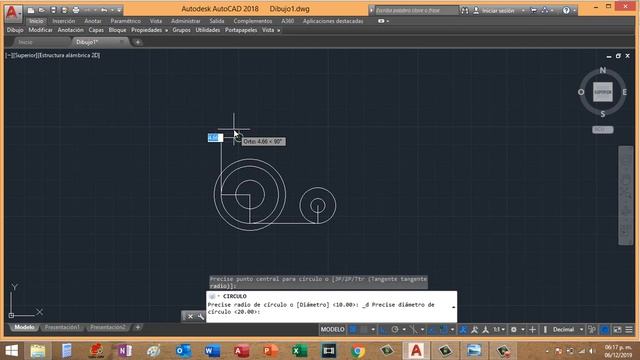Open the workspace switching gear icon

tap(513, 329)
